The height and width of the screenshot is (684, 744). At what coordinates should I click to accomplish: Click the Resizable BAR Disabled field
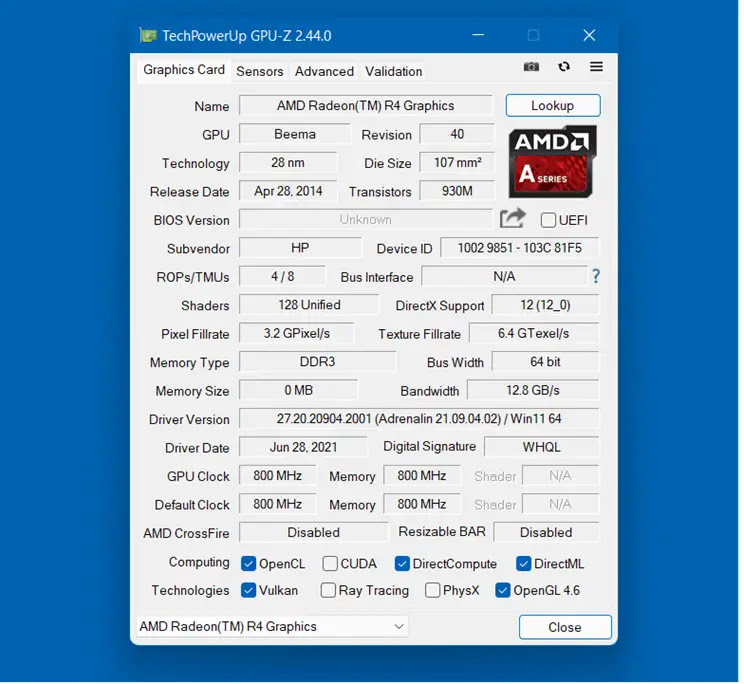point(546,533)
